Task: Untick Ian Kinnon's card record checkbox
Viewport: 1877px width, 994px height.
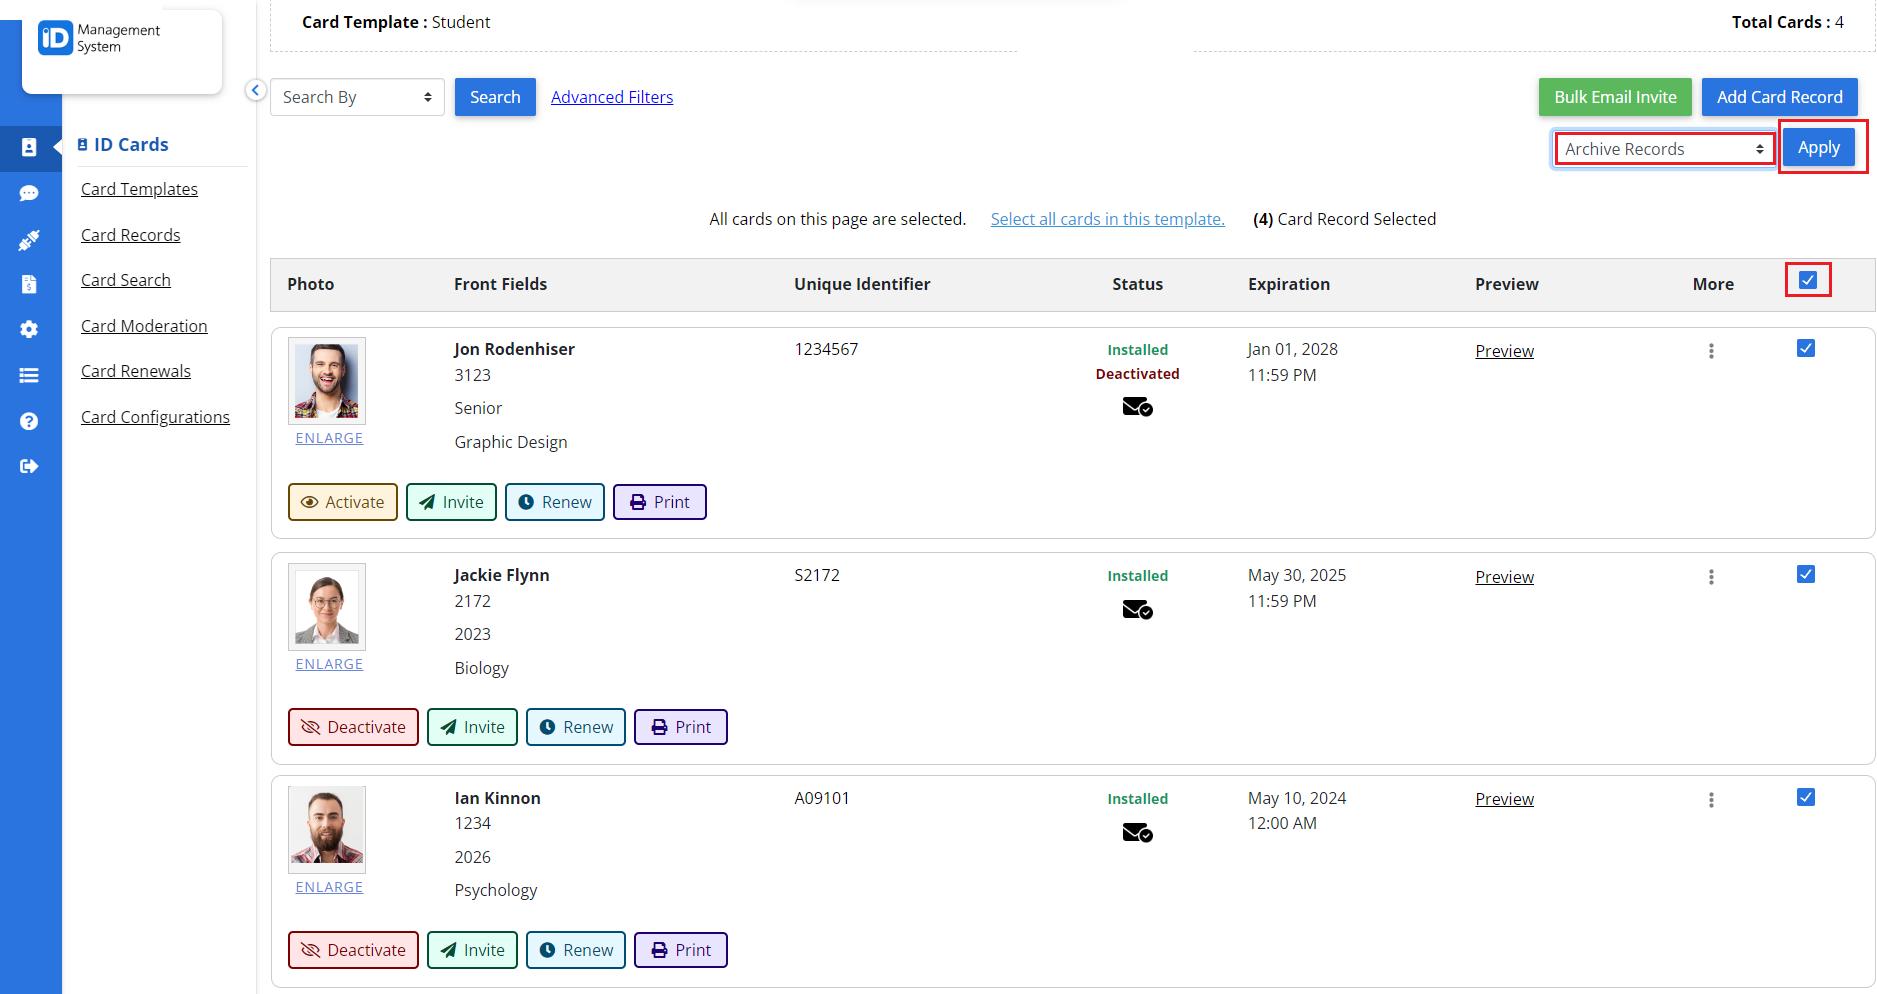Action: tap(1805, 797)
